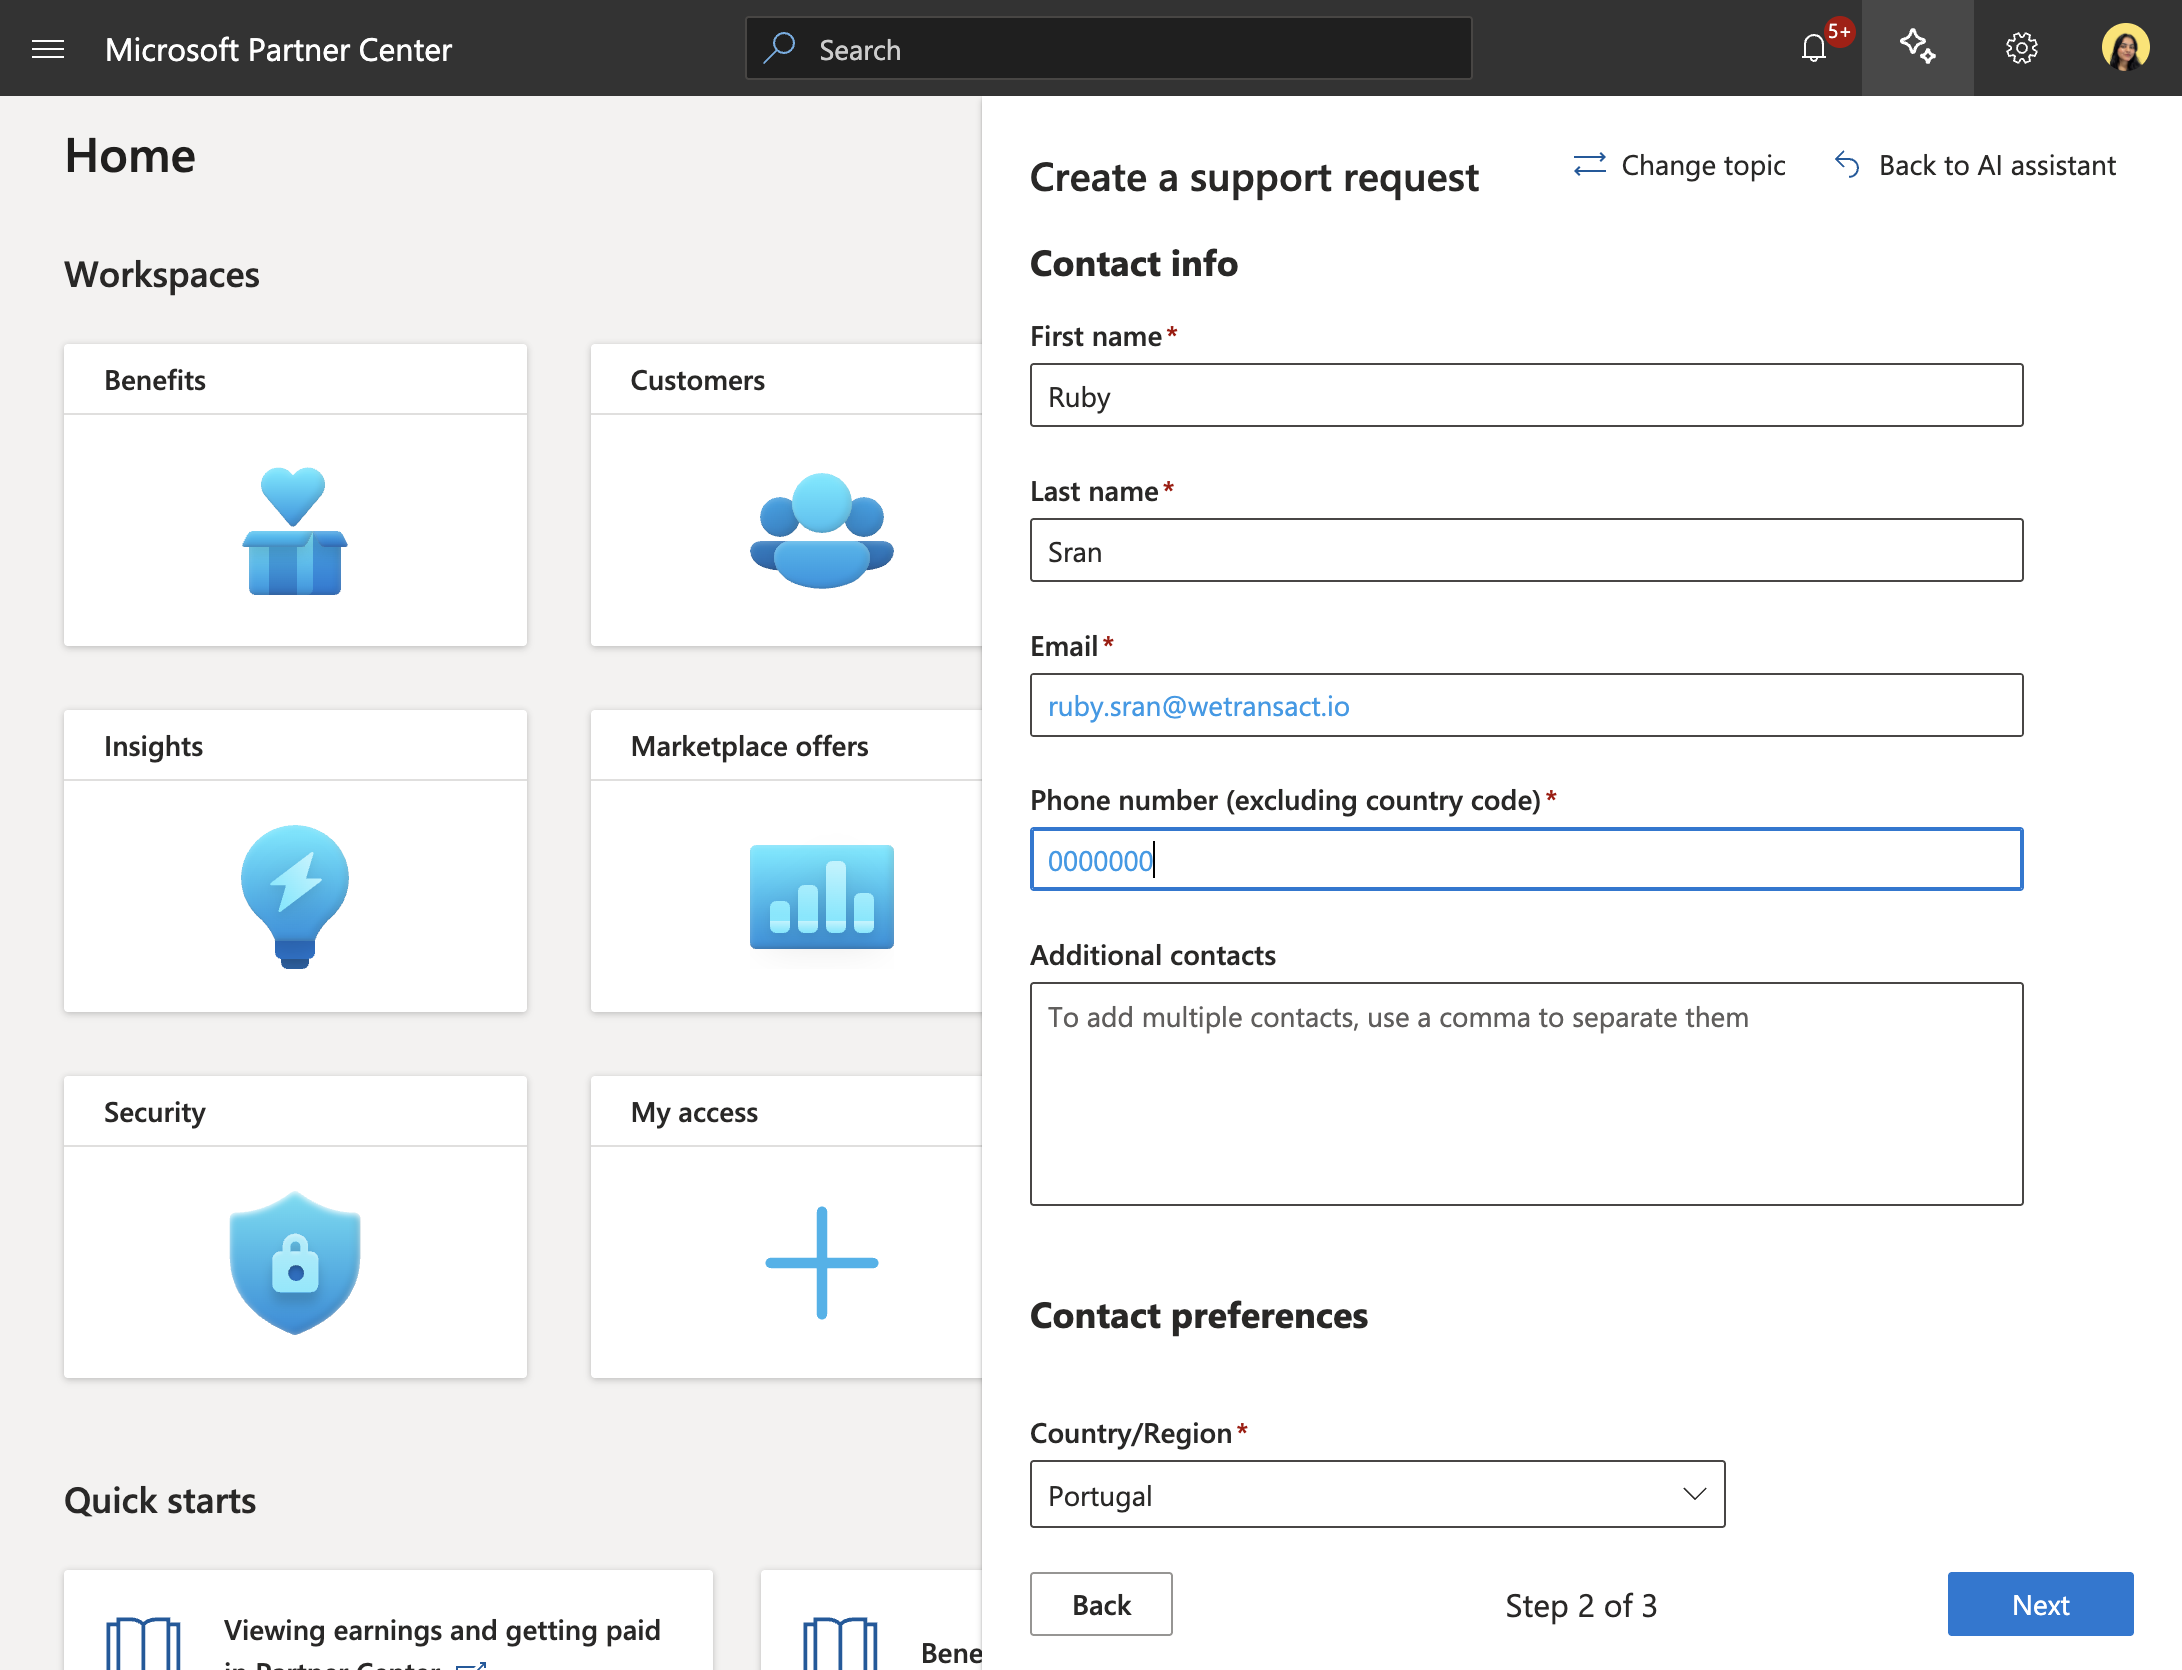Open the hamburger navigation menu
Screen dimensions: 2182x1670
tap(48, 49)
